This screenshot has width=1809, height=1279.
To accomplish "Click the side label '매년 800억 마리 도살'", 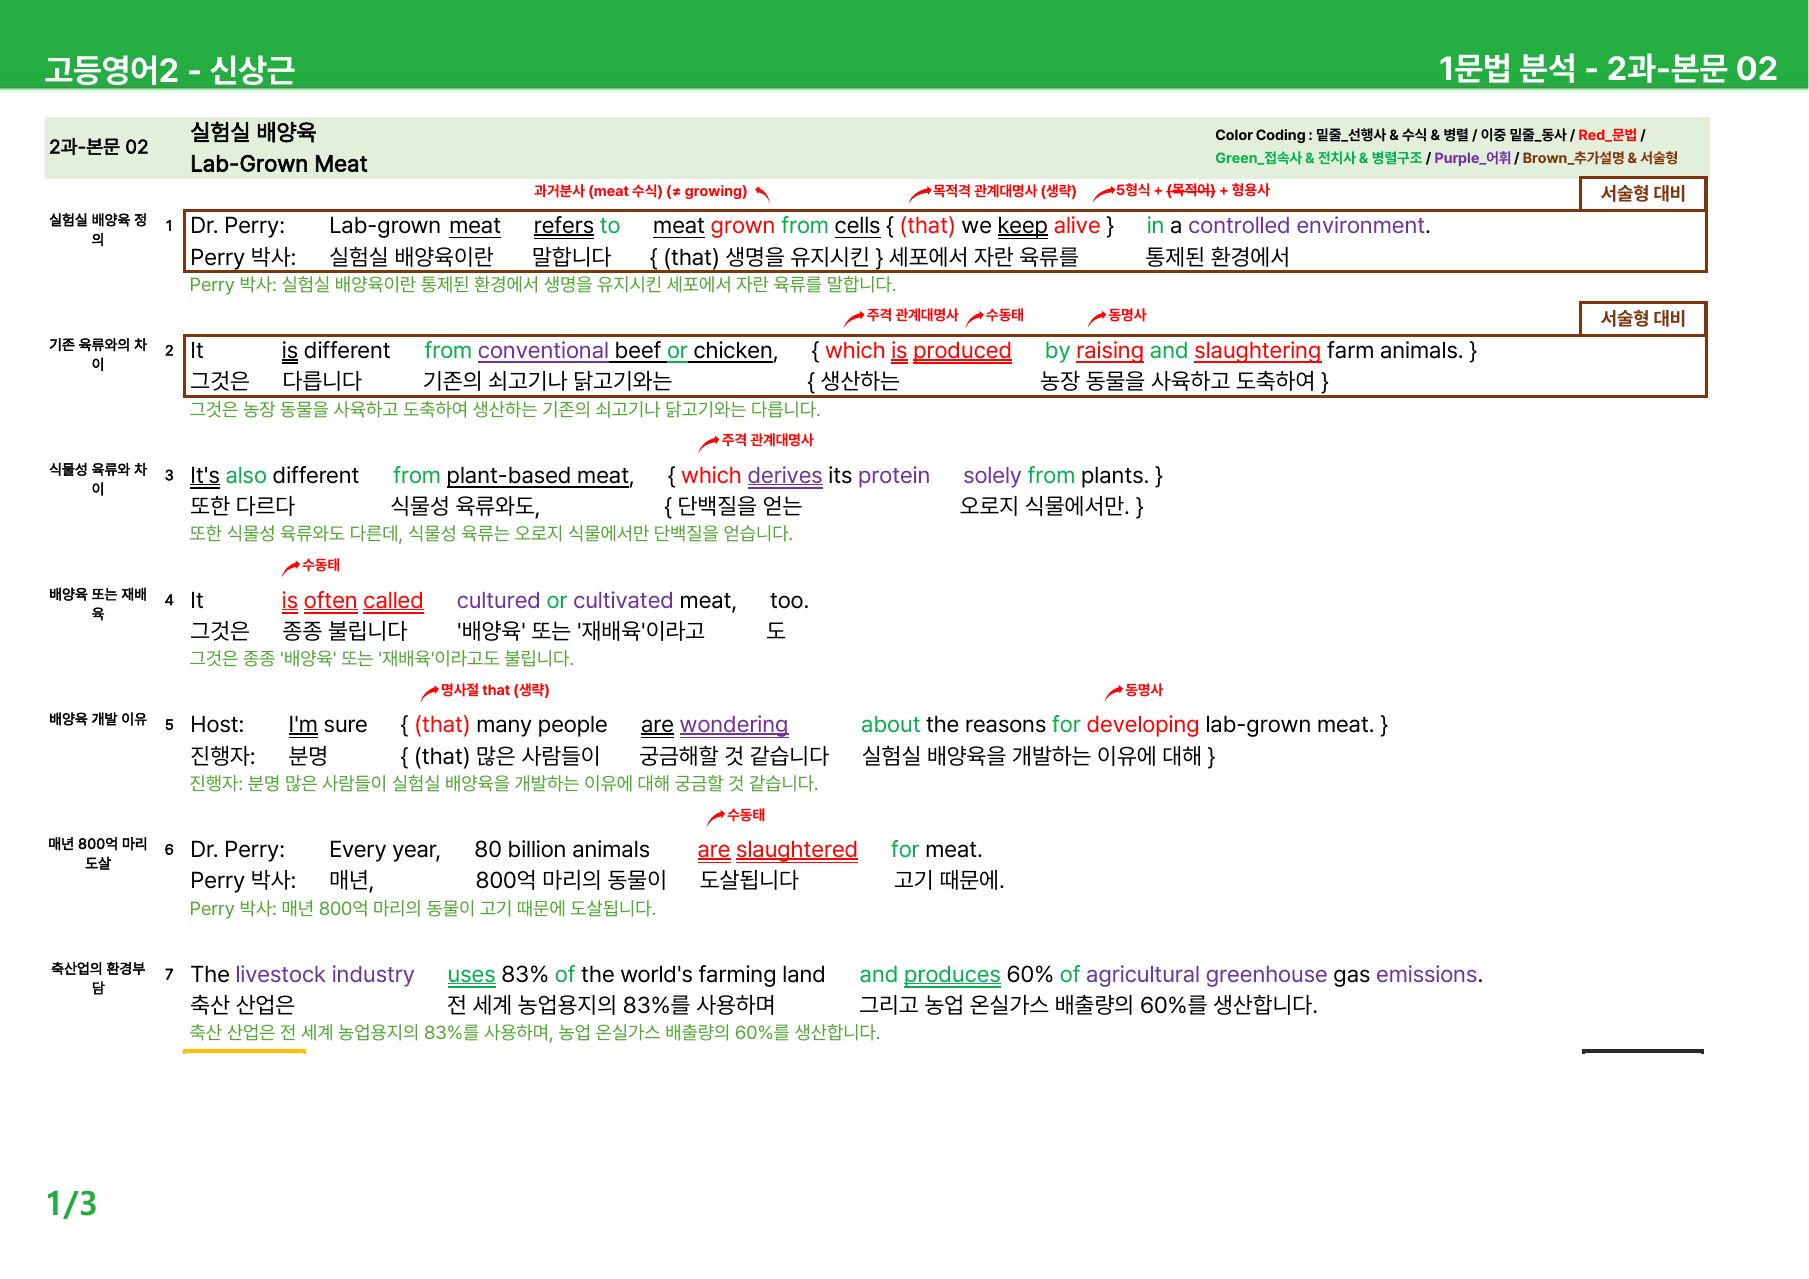I will click(98, 853).
